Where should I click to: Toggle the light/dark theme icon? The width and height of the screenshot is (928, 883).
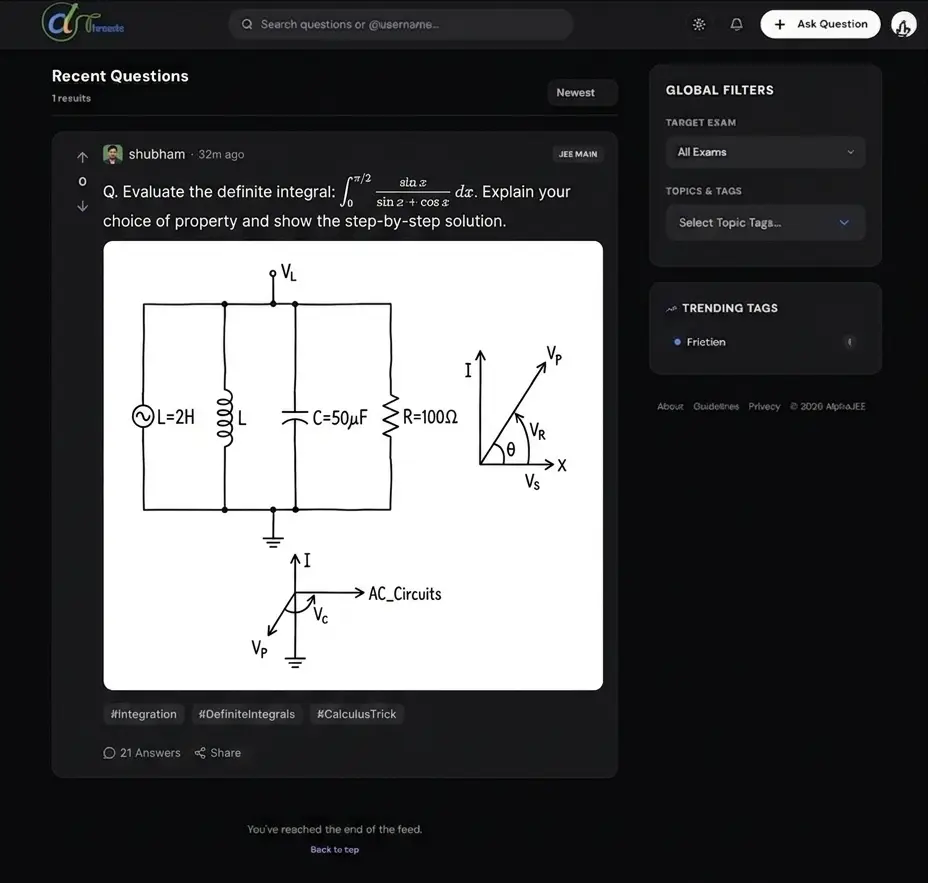[699, 24]
